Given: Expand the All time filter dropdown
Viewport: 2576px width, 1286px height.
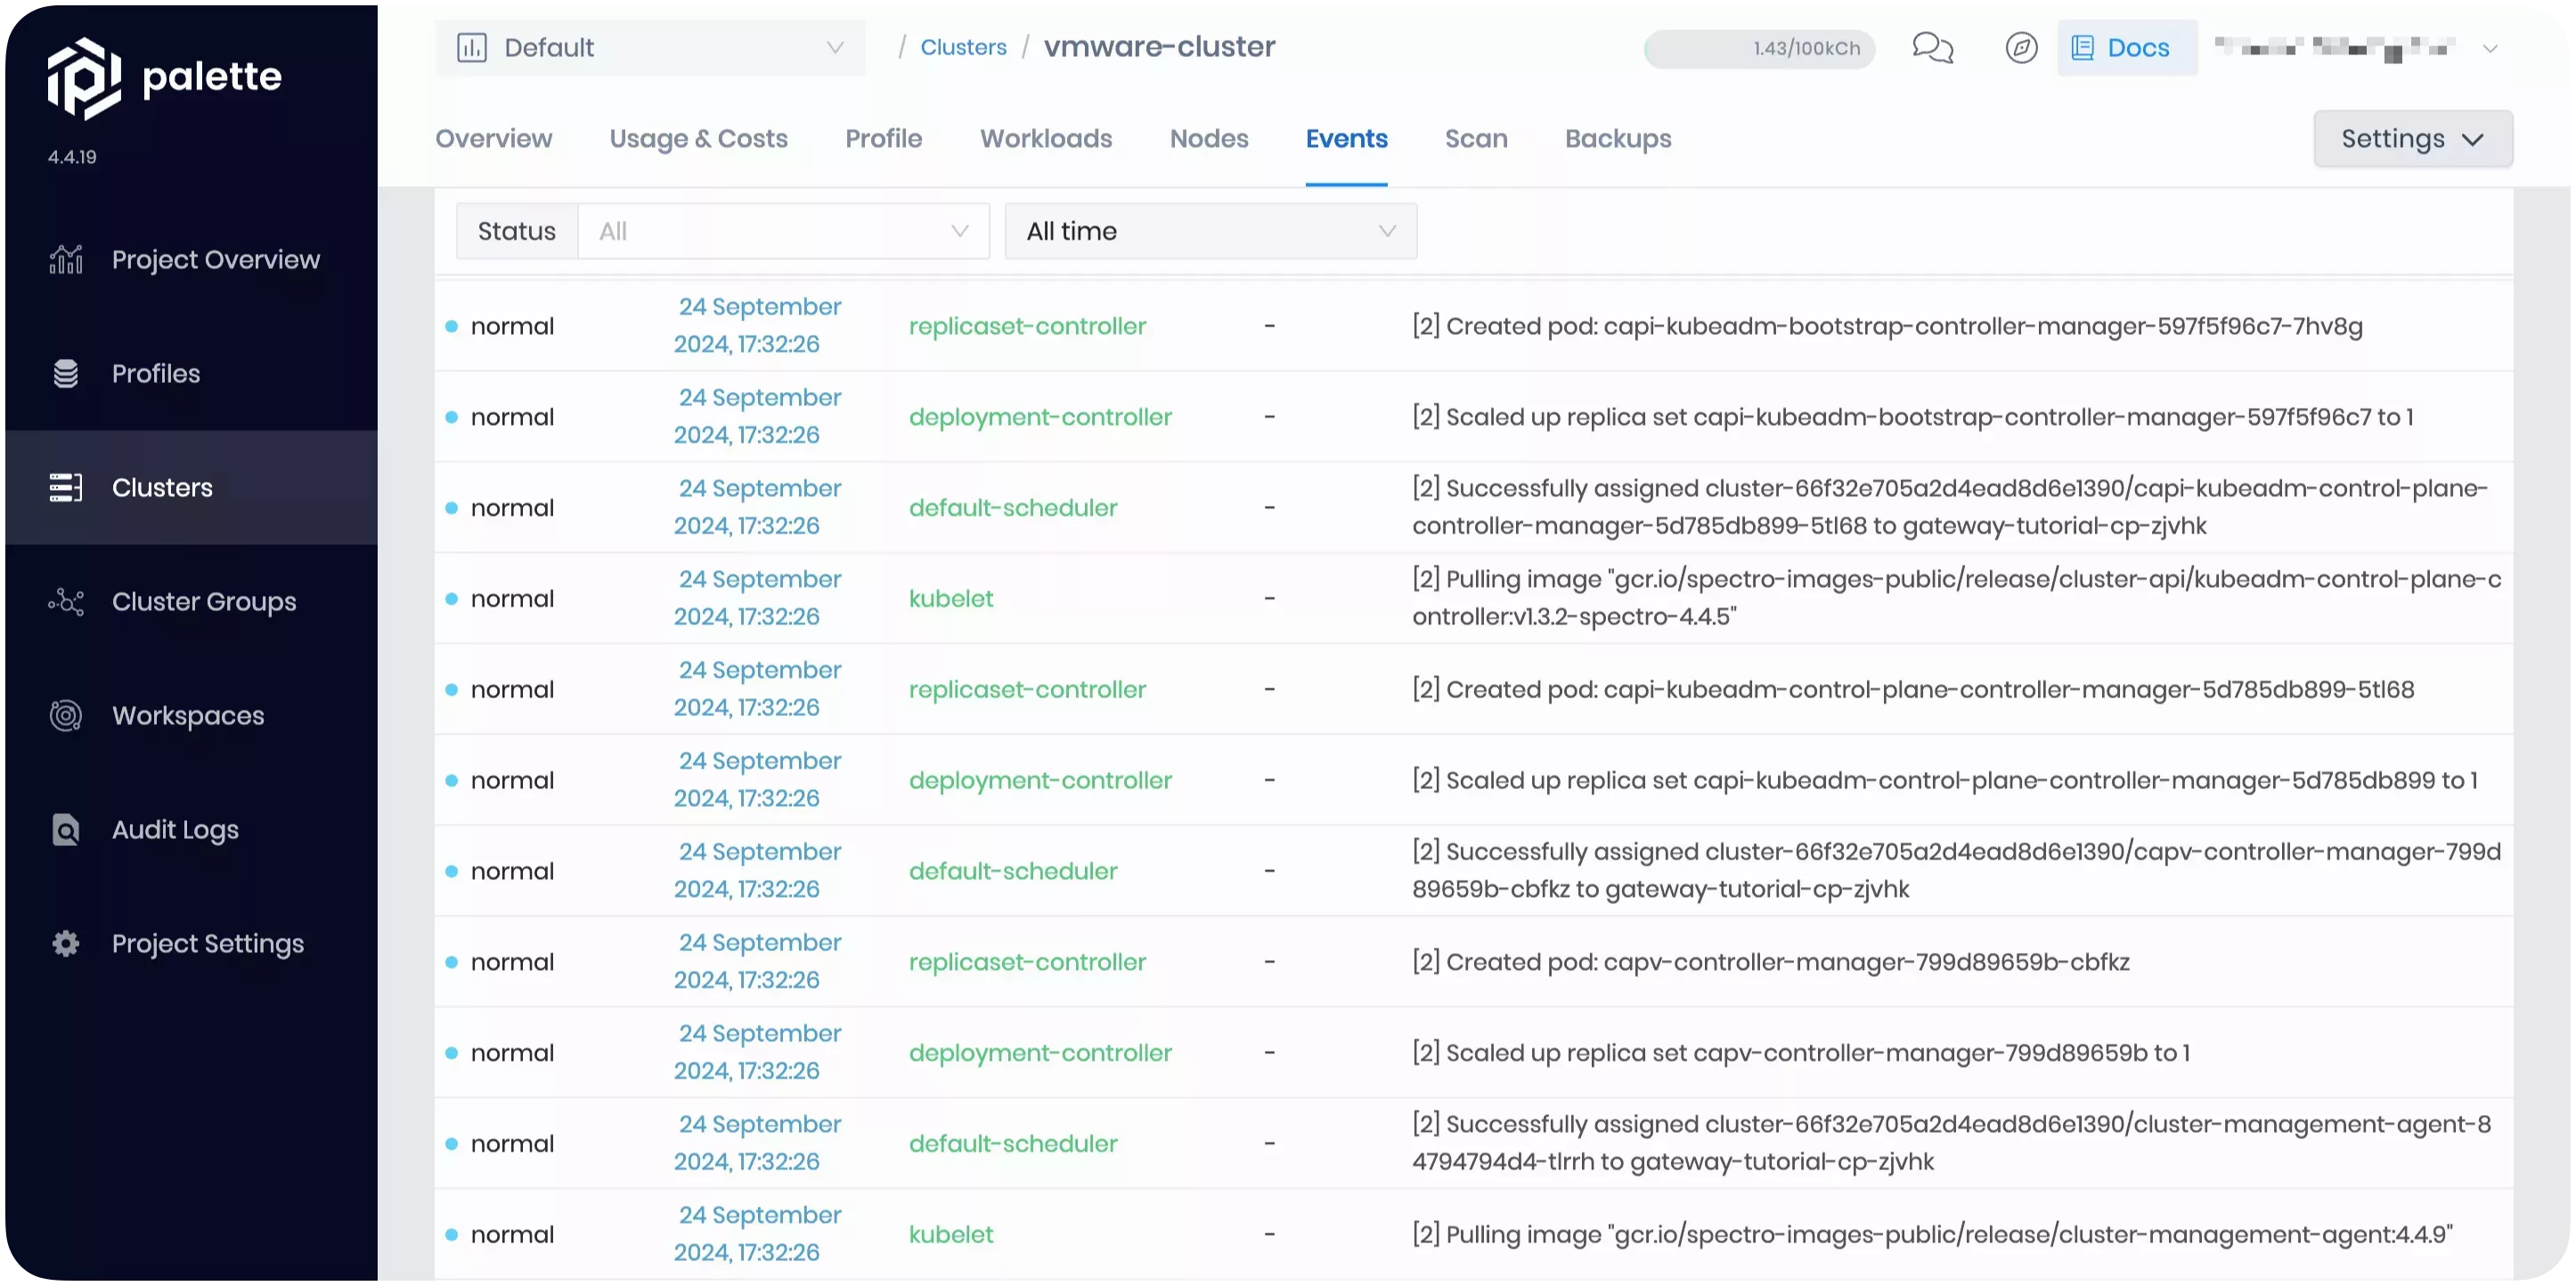Looking at the screenshot, I should (x=1209, y=232).
